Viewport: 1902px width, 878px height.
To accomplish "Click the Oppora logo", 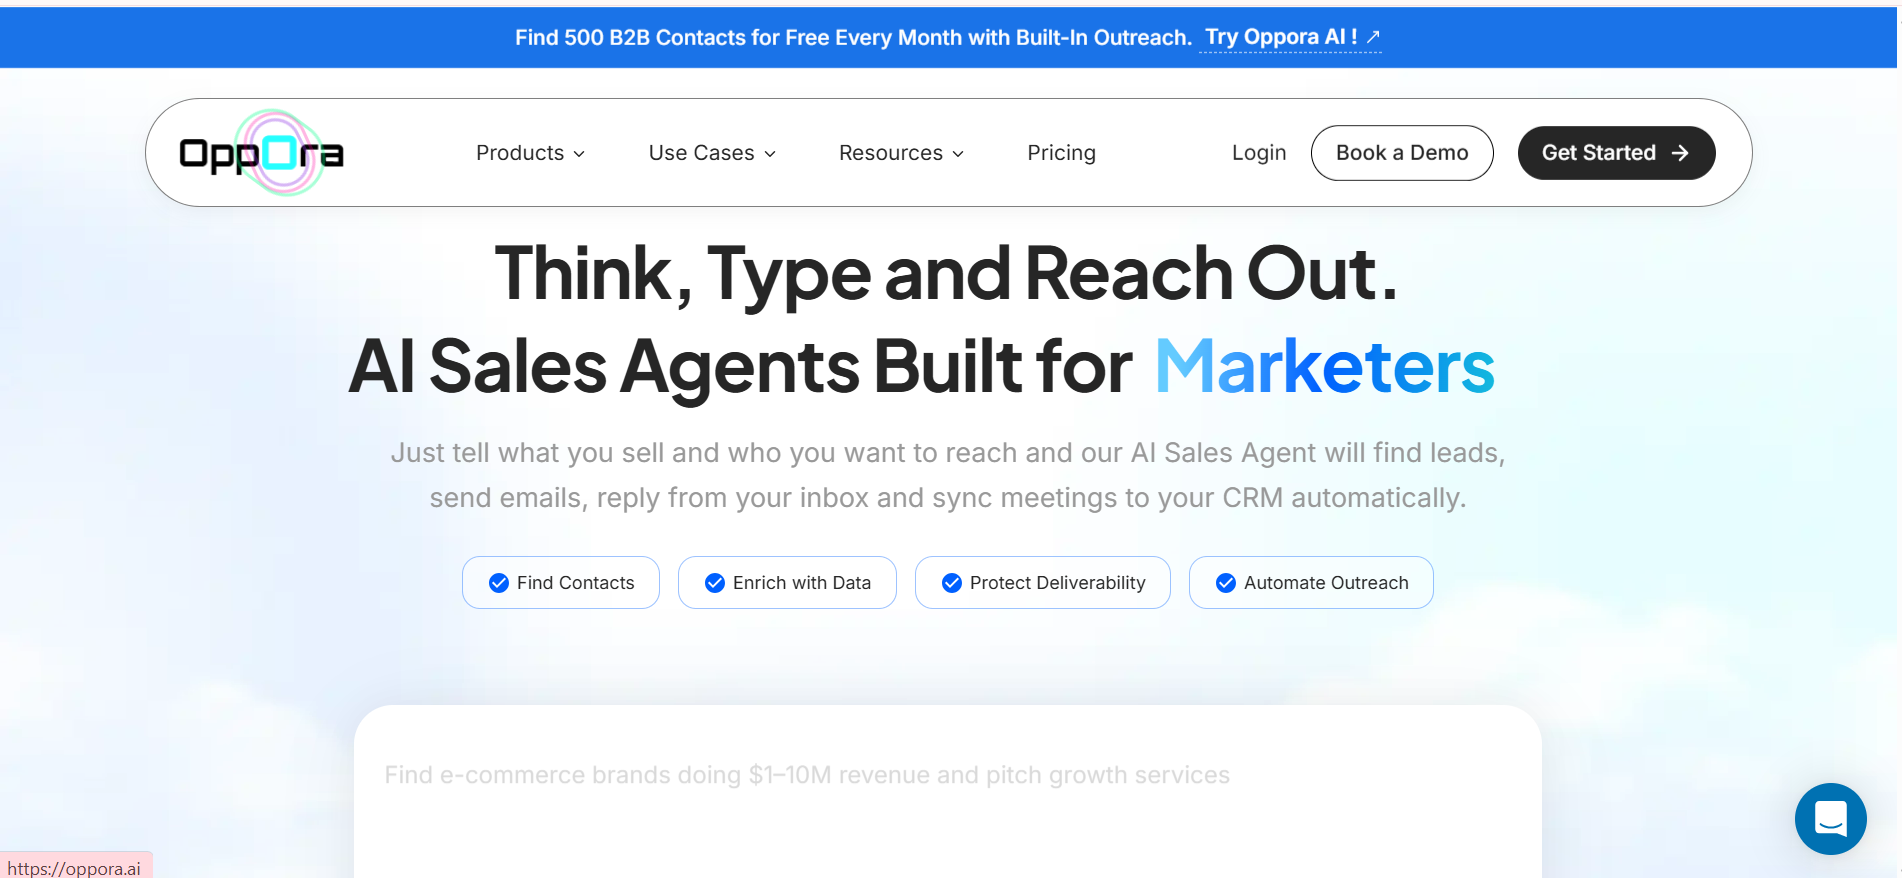I will coord(261,153).
